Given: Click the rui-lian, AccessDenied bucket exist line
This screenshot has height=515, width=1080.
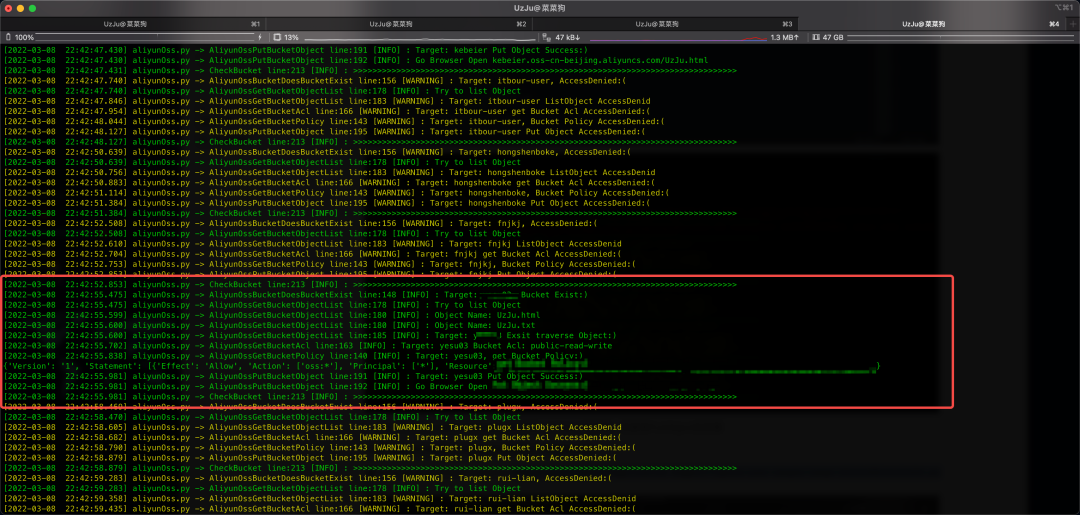Looking at the screenshot, I should click(x=307, y=478).
